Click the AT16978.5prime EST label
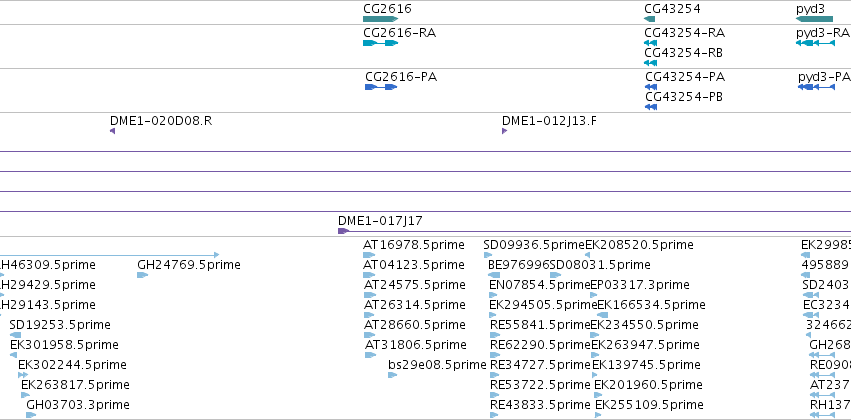This screenshot has width=851, height=420. (414, 245)
